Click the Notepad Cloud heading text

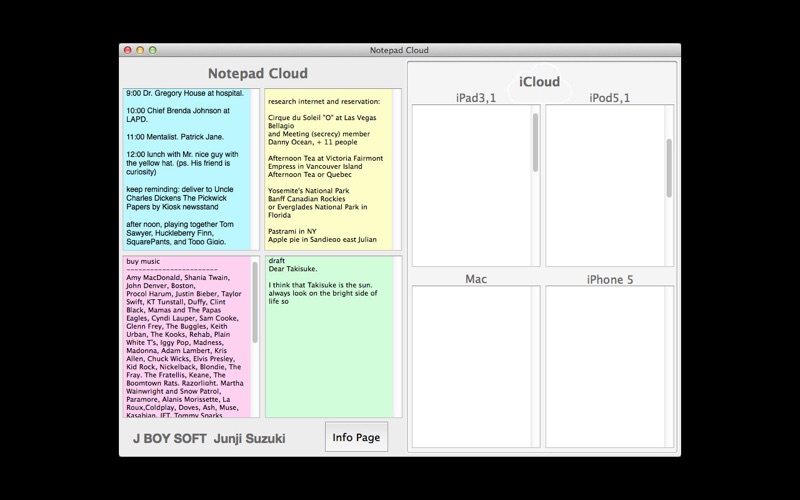[258, 73]
